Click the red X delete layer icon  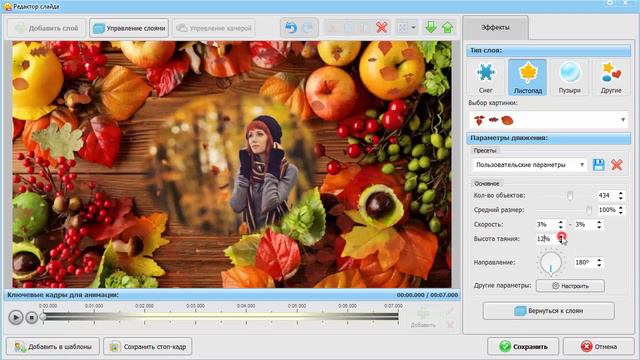tap(382, 28)
